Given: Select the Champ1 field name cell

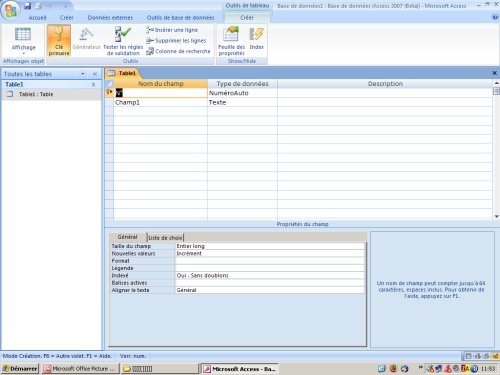Looking at the screenshot, I should [161, 102].
